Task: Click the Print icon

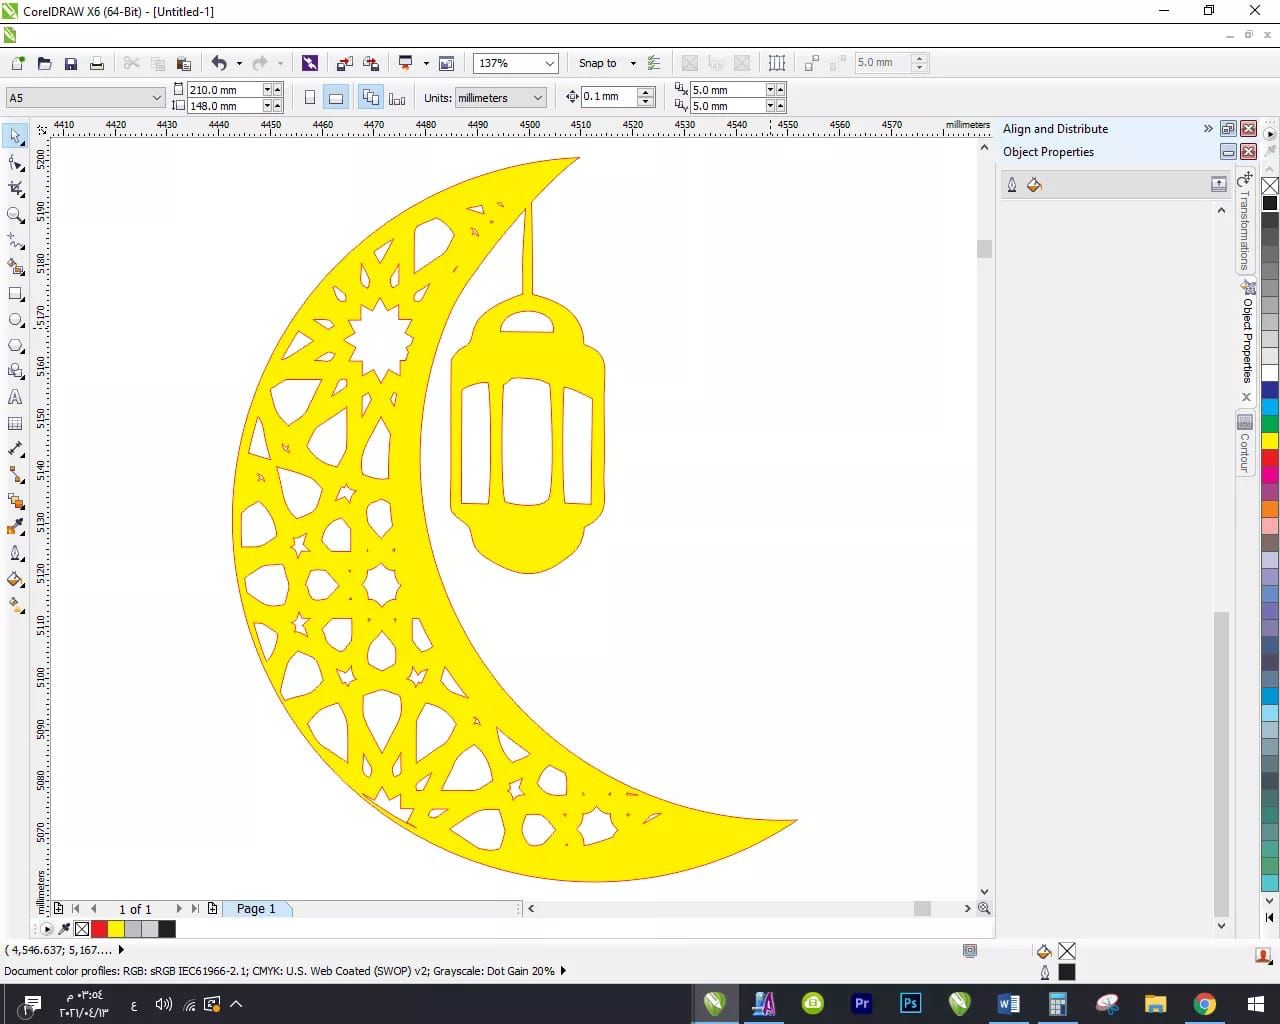Action: pos(97,63)
